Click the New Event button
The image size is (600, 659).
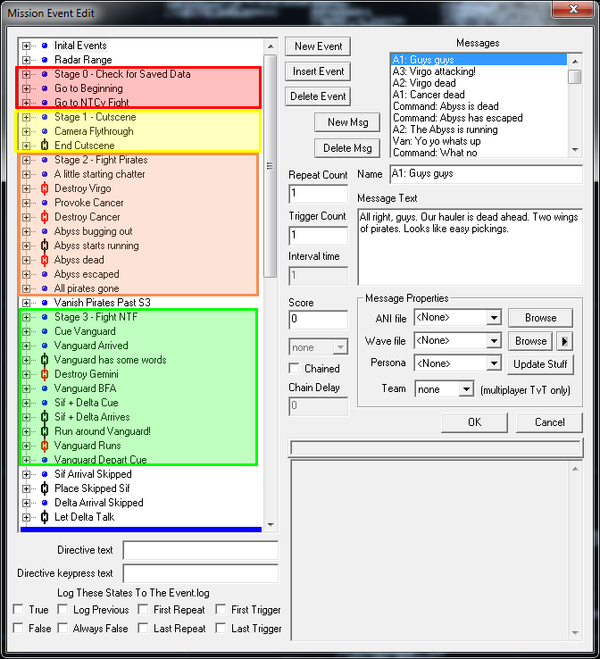click(x=318, y=47)
